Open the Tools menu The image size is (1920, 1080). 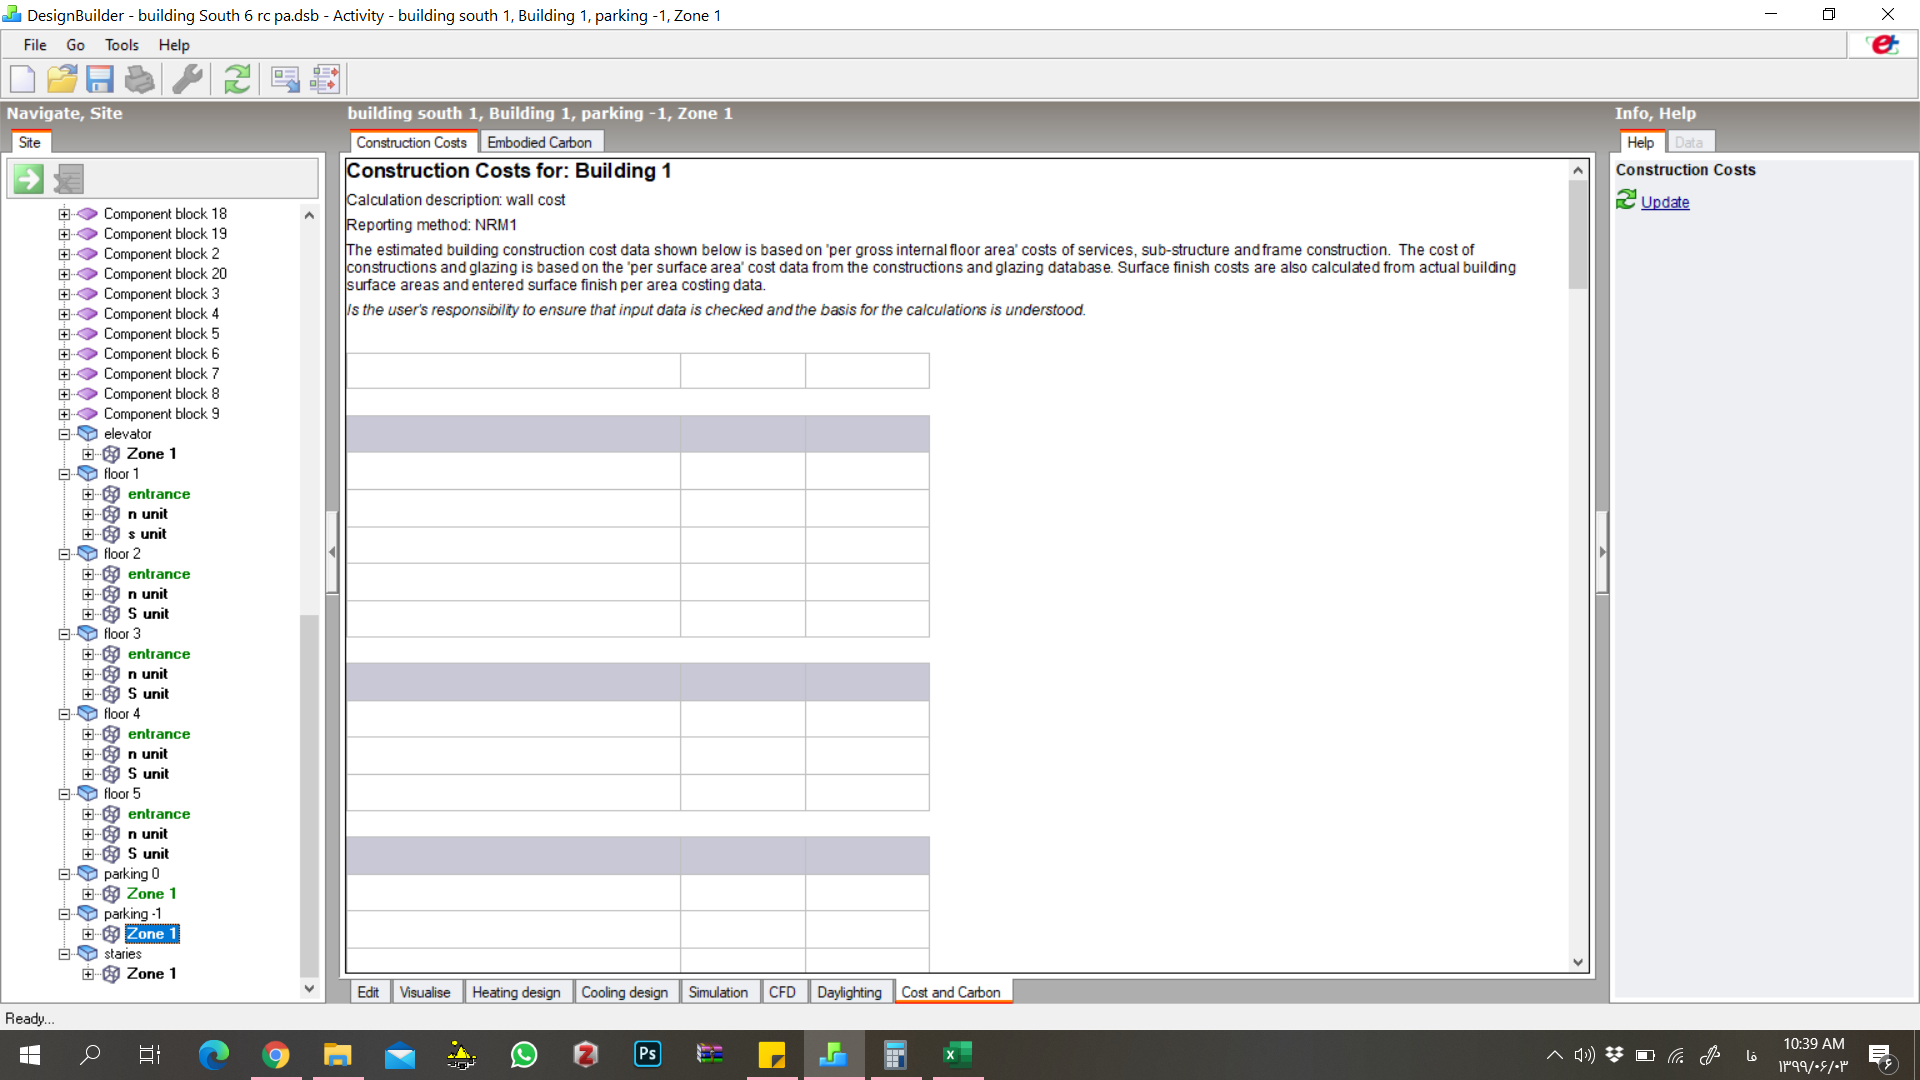point(121,45)
